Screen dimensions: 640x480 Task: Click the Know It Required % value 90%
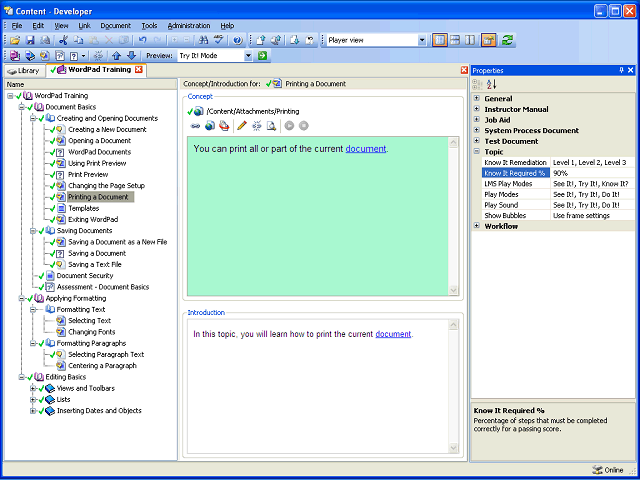click(593, 173)
